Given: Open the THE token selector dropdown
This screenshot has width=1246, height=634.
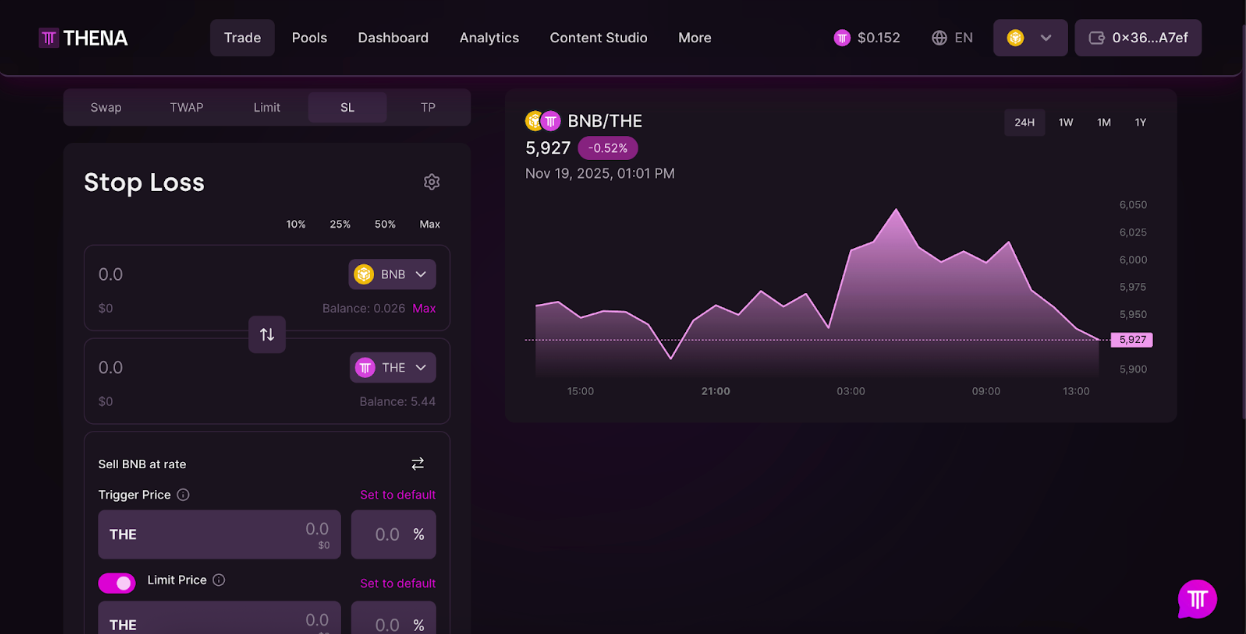Looking at the screenshot, I should click(392, 367).
